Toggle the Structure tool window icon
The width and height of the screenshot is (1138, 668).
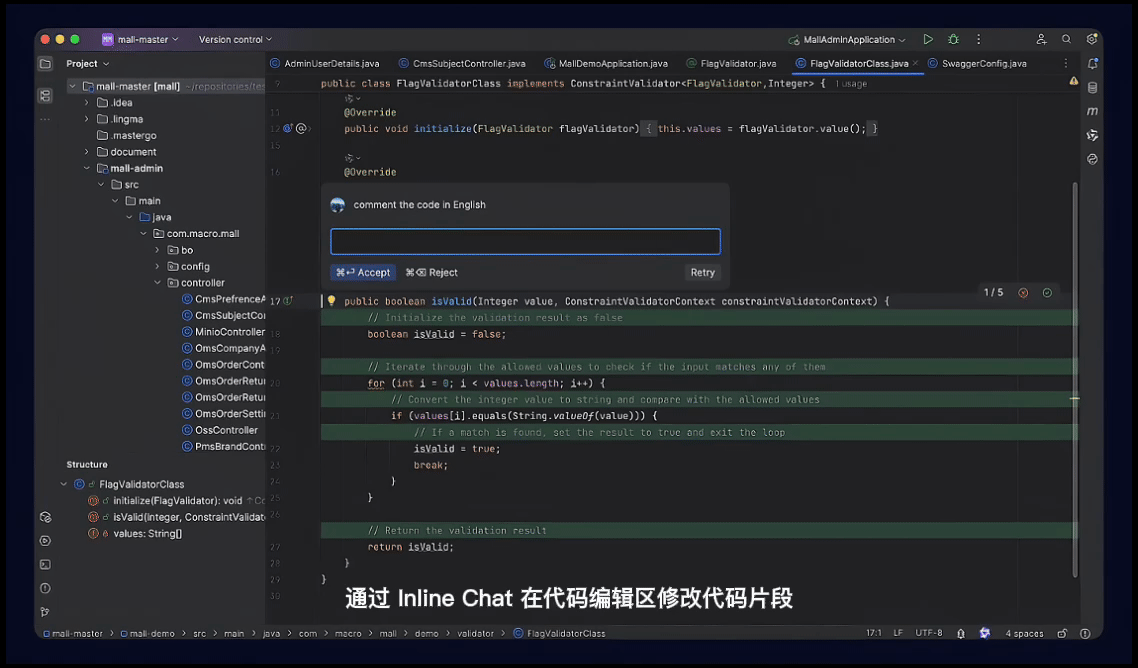coord(45,95)
